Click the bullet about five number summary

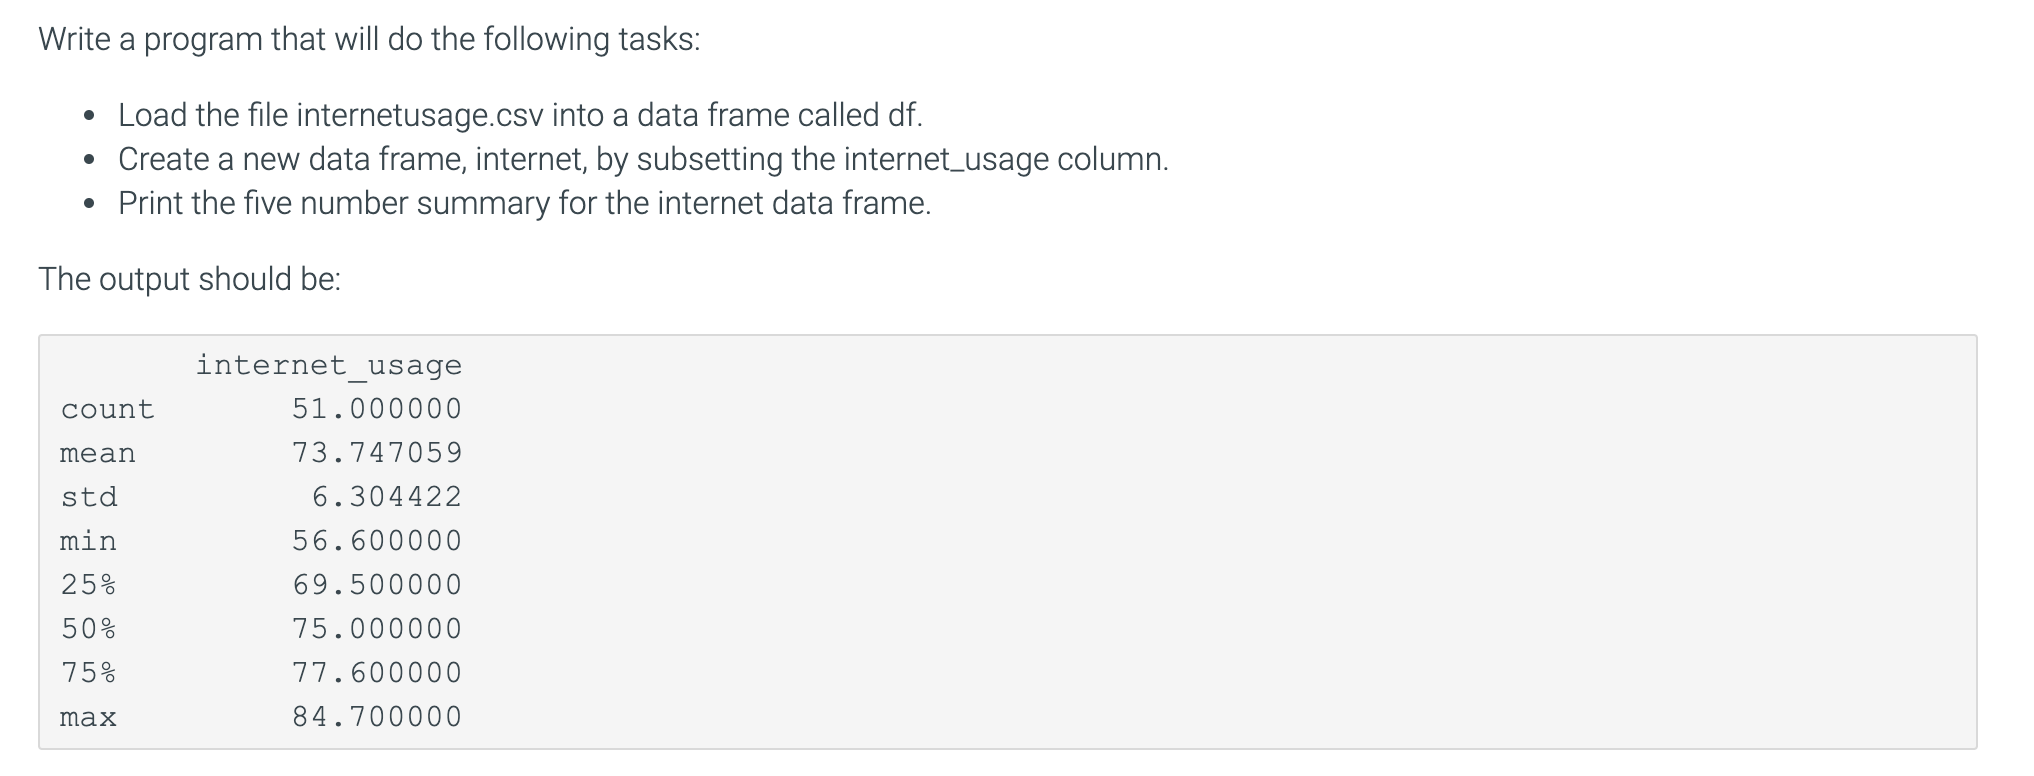coord(524,203)
